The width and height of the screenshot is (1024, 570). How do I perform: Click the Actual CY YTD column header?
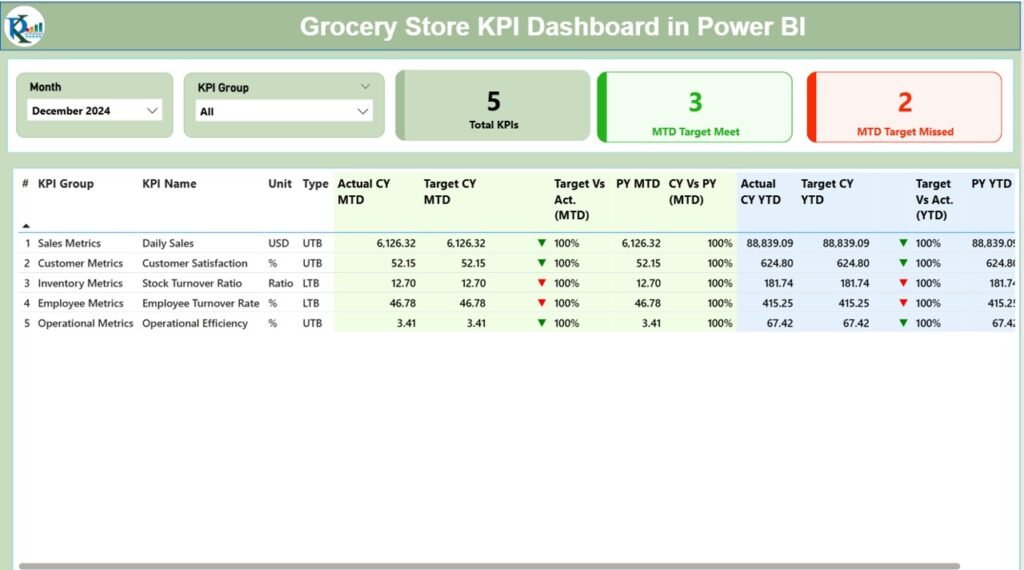point(760,192)
